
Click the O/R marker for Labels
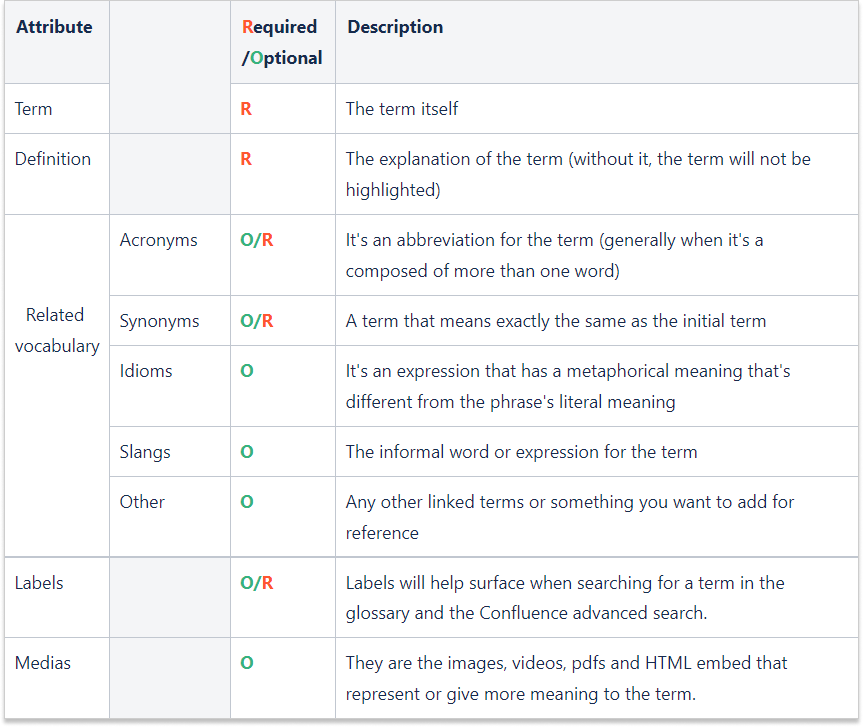click(257, 583)
